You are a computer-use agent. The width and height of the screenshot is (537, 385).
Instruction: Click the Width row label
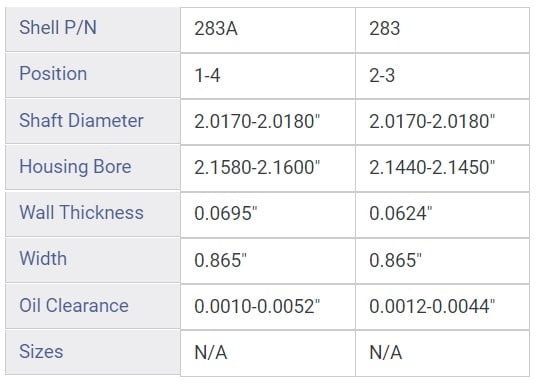93,260
